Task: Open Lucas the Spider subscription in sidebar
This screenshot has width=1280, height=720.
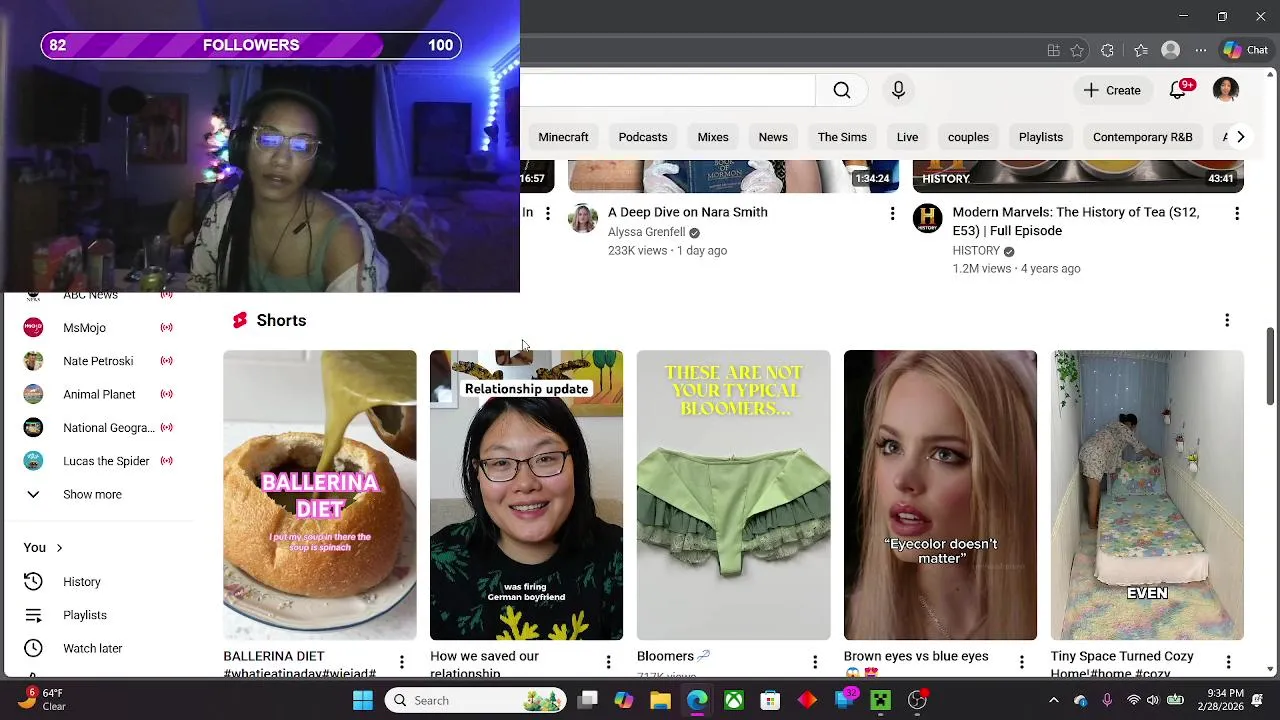Action: click(x=98, y=461)
